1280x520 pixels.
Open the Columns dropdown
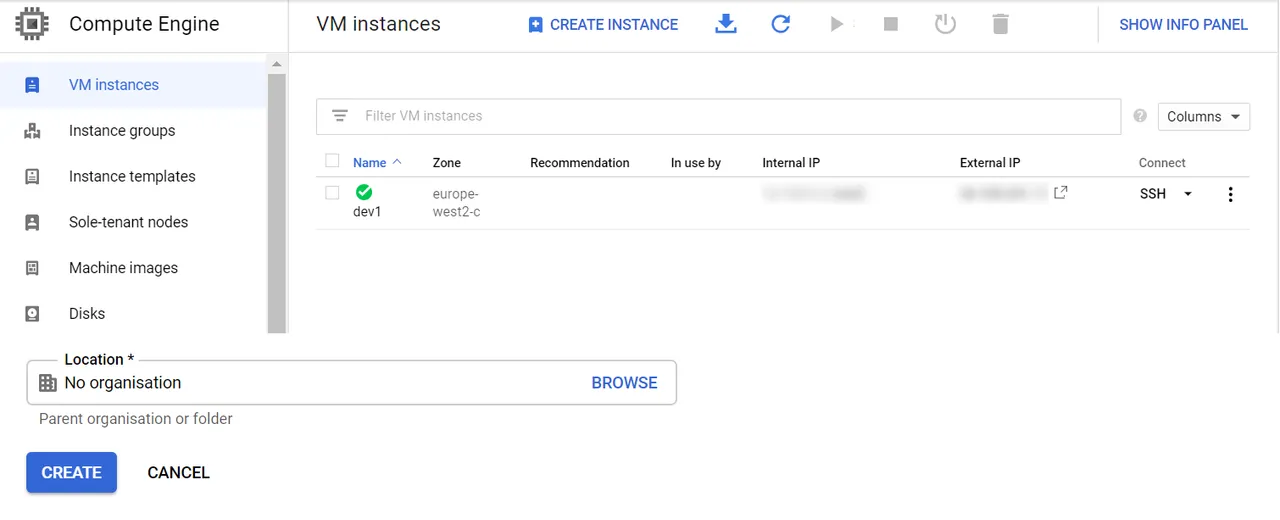[x=1204, y=116]
